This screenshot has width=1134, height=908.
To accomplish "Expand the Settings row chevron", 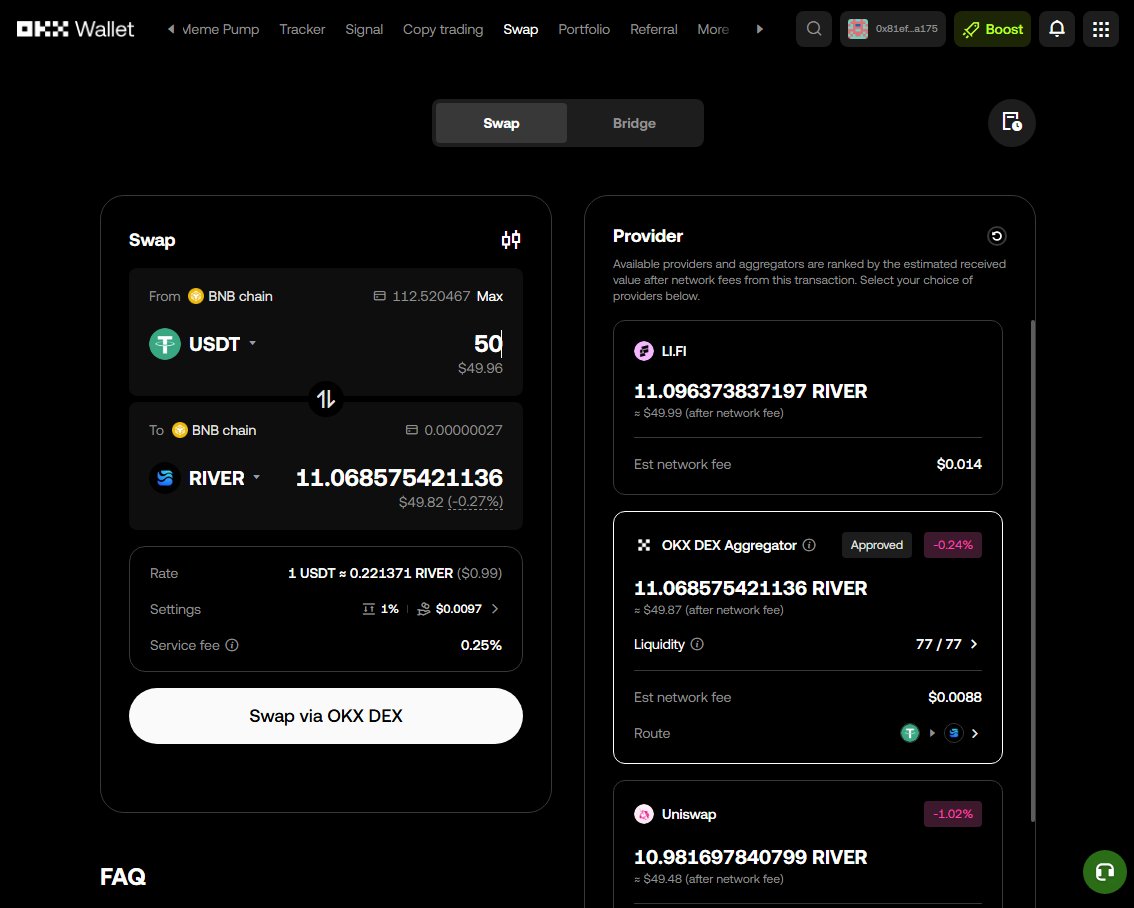I will 495,609.
